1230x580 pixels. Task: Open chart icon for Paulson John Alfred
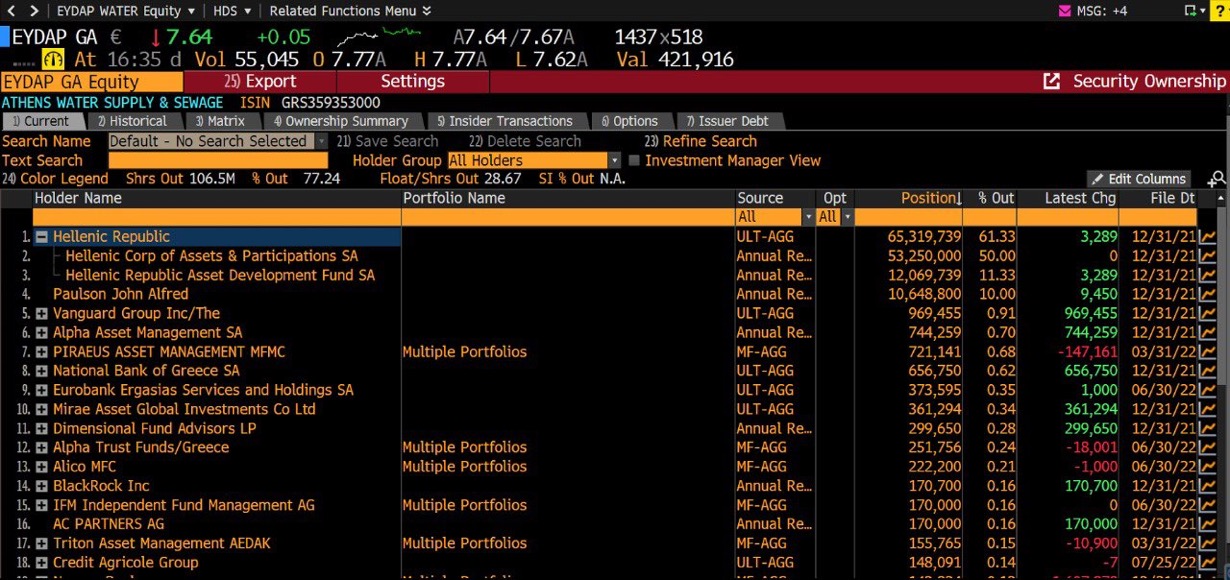pos(1208,294)
